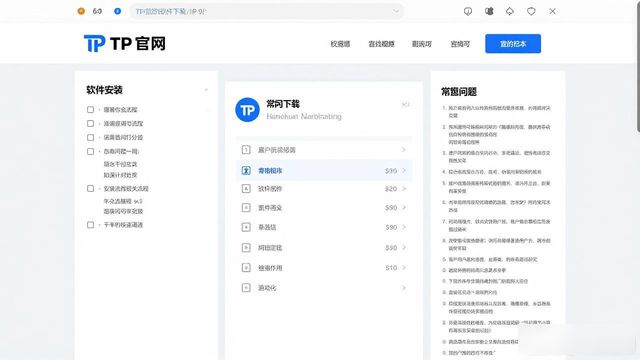Click the shield icon in browser toolbar
The height and width of the screenshot is (360, 640).
click(x=531, y=11)
